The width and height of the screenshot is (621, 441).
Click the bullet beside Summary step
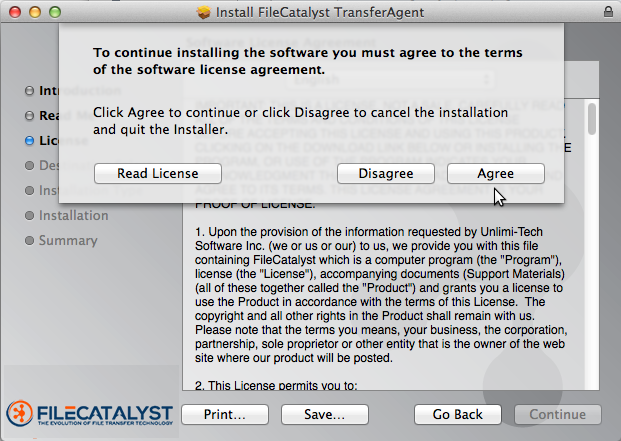tap(29, 241)
